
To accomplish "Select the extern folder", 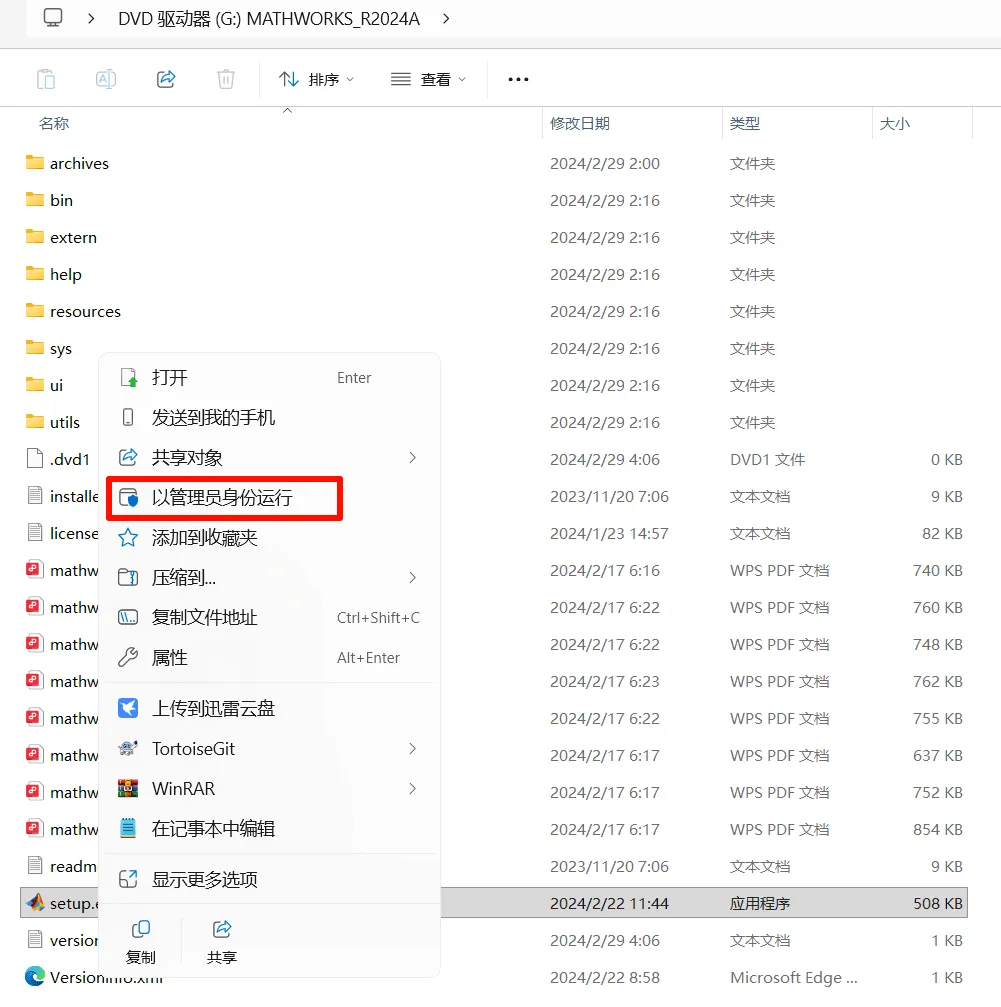I will [x=61, y=238].
